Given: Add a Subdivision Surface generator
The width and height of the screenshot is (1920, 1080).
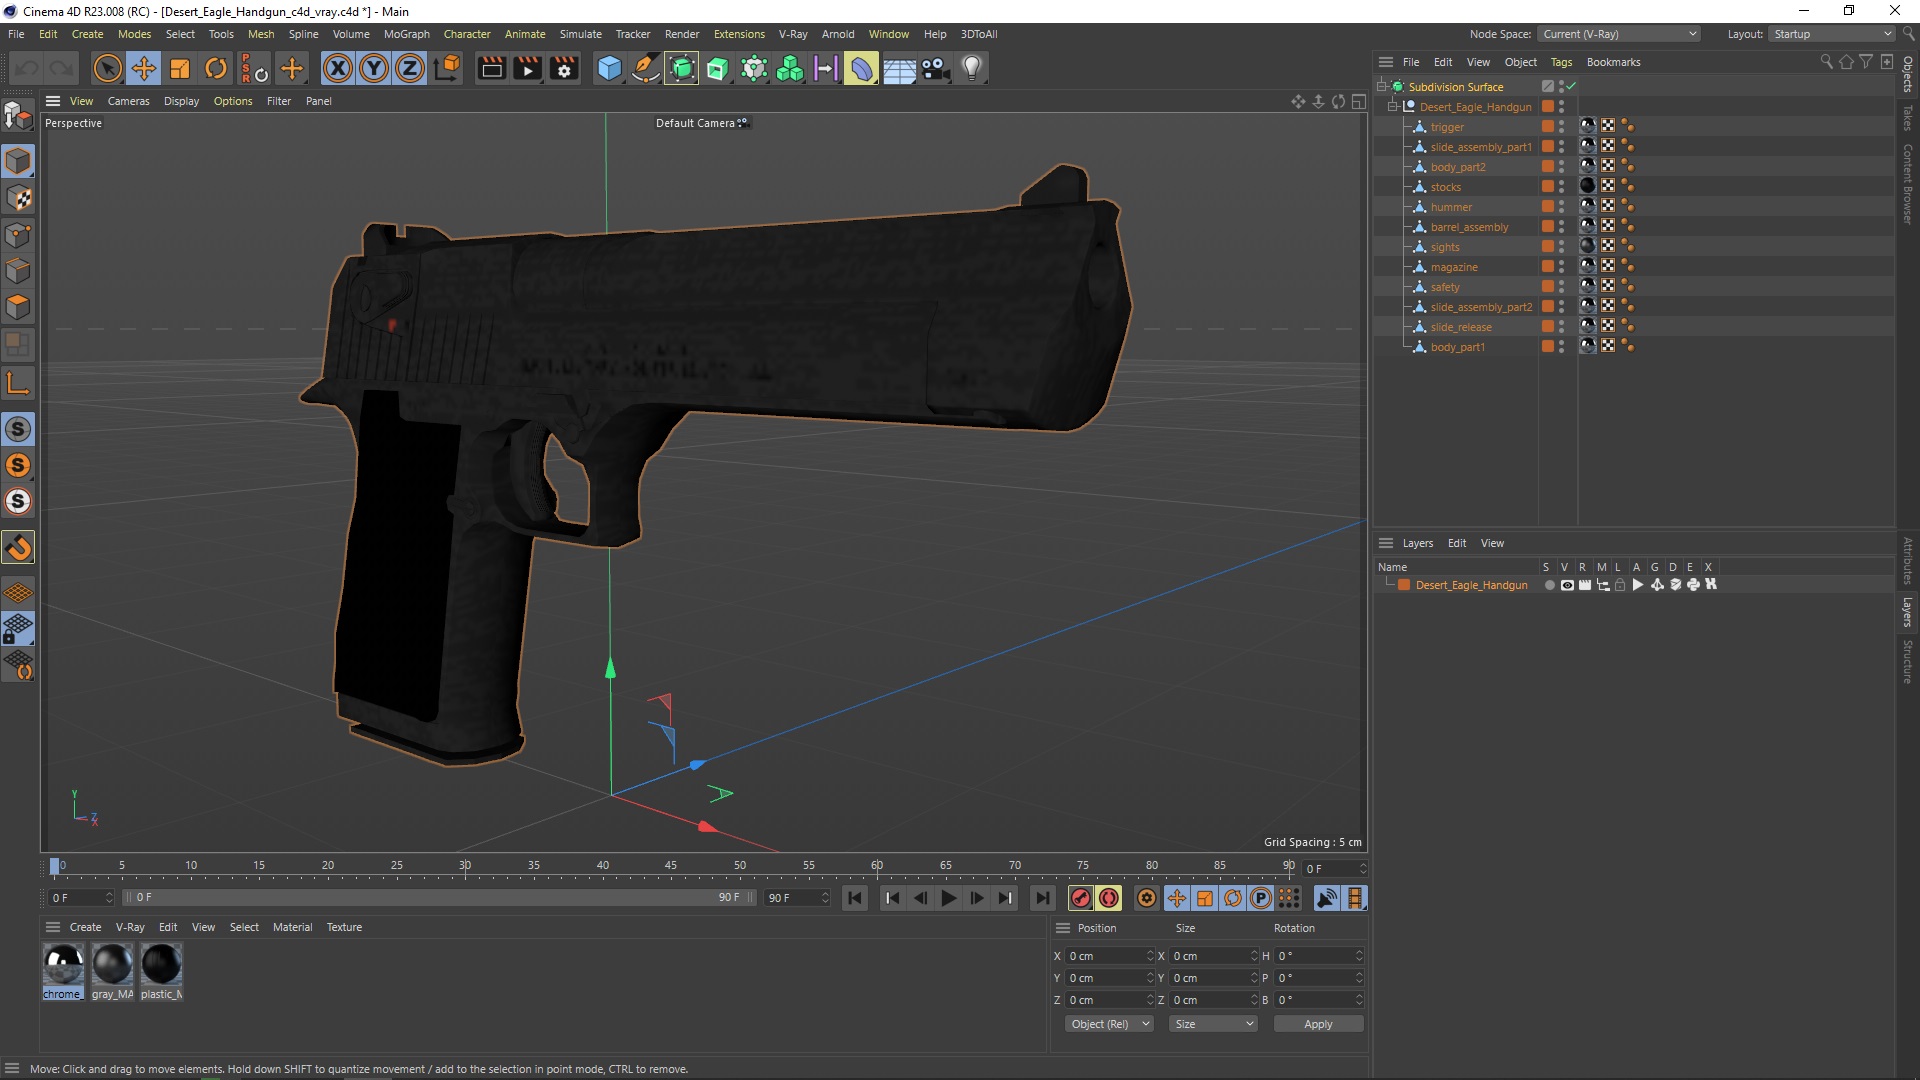Looking at the screenshot, I should click(682, 68).
